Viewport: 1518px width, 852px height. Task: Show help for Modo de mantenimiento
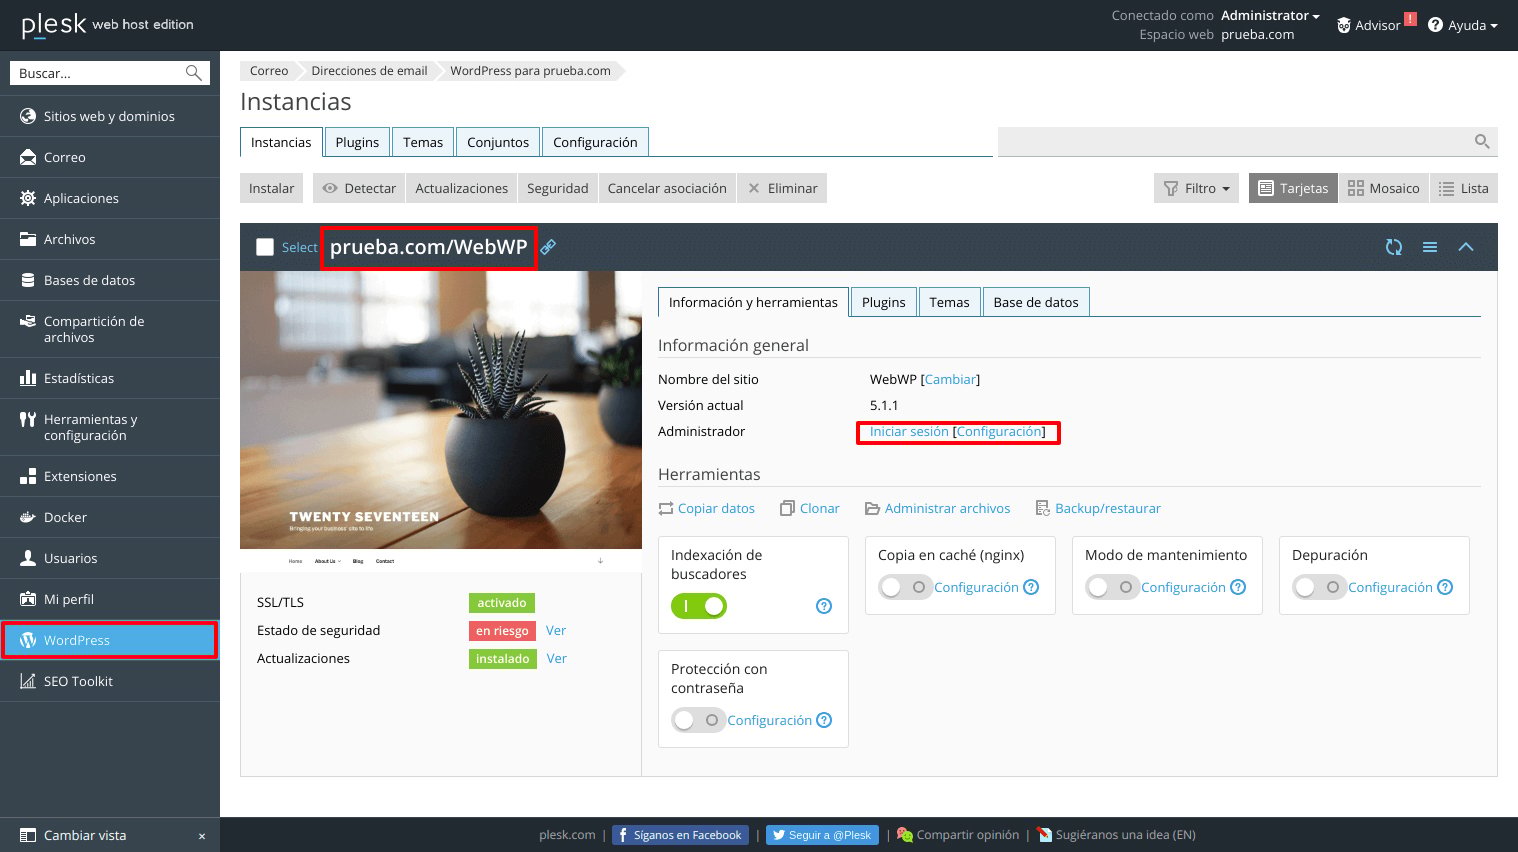coord(1238,587)
